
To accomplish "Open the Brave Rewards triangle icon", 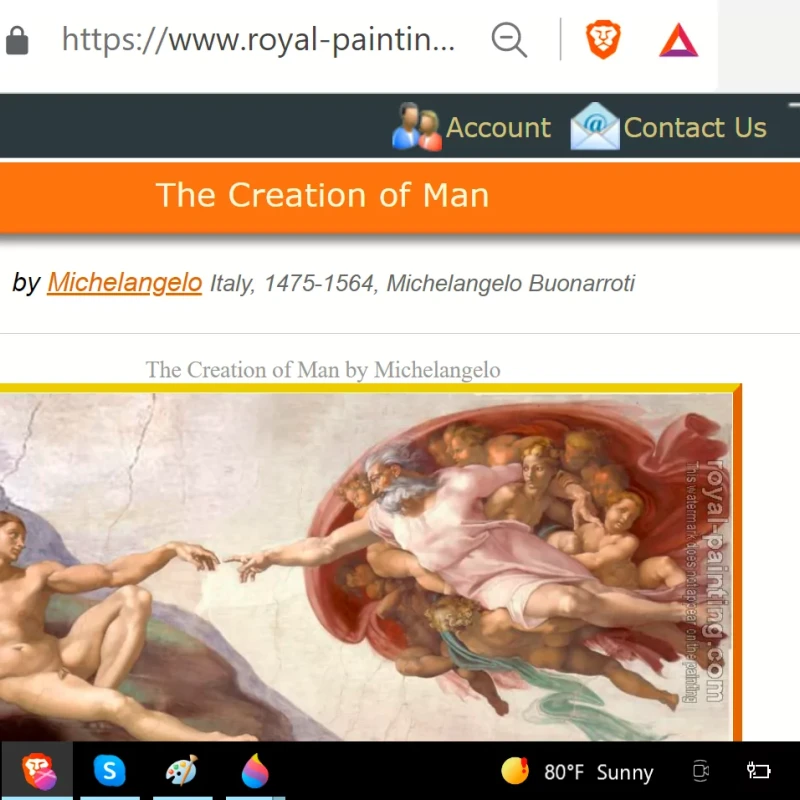I will pyautogui.click(x=679, y=40).
